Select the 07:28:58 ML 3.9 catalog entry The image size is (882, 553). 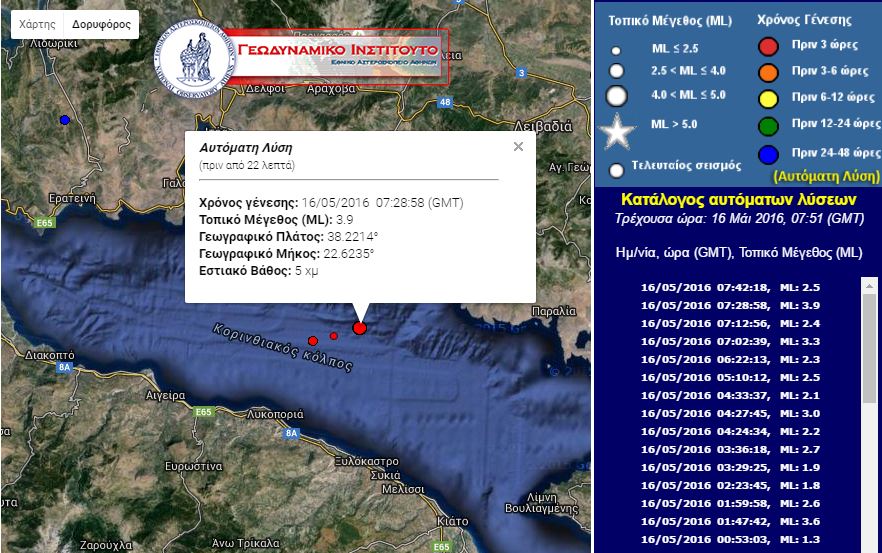745,305
